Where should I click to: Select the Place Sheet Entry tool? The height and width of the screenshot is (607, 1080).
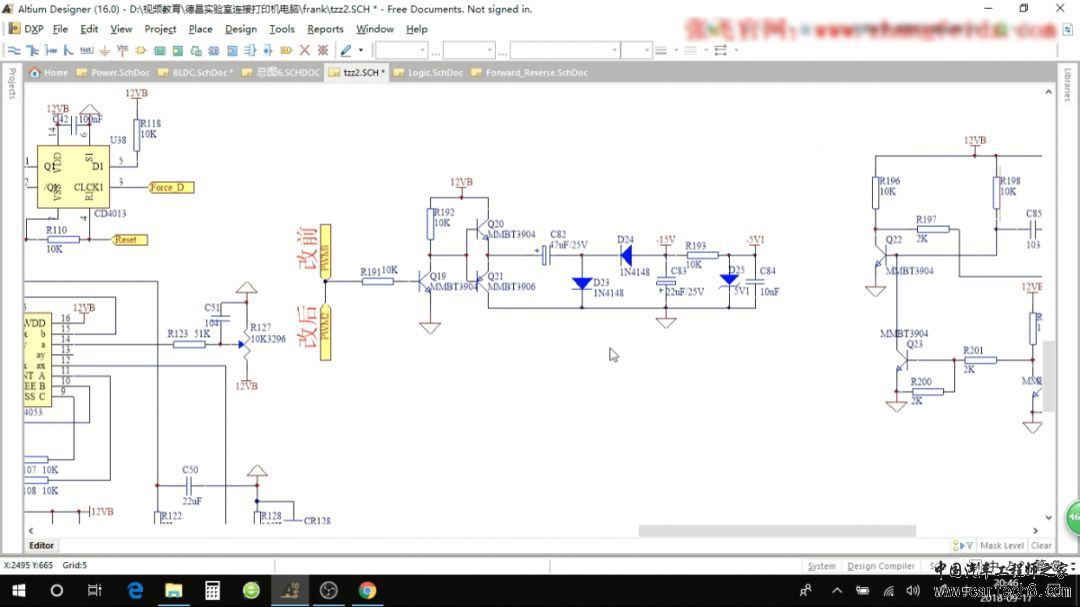pos(177,50)
